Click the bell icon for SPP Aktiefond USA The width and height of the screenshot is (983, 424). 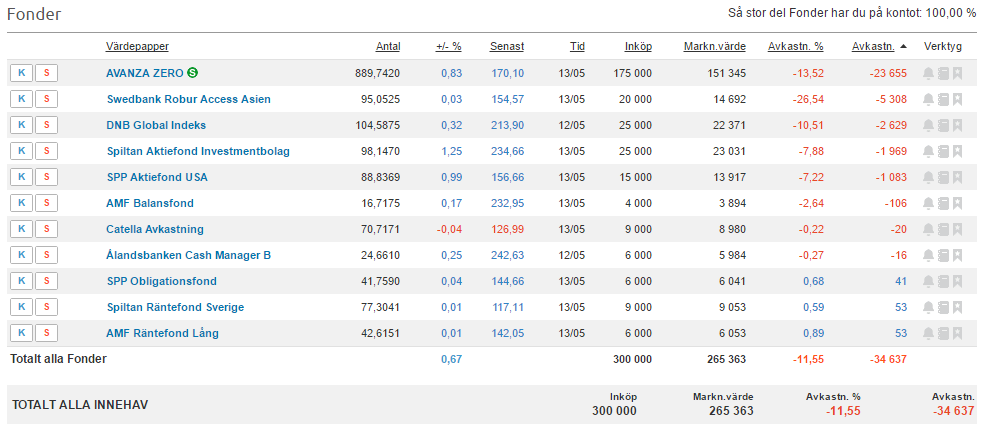point(928,177)
